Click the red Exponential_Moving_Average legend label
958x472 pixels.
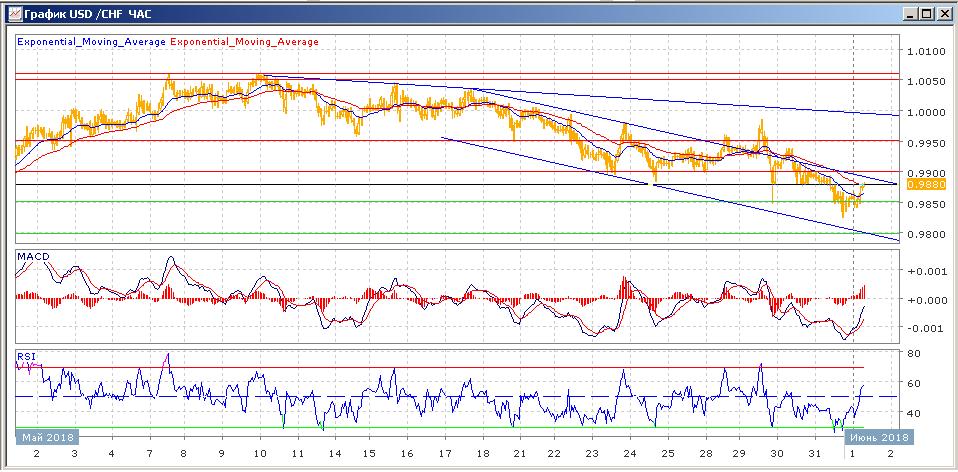coord(245,42)
